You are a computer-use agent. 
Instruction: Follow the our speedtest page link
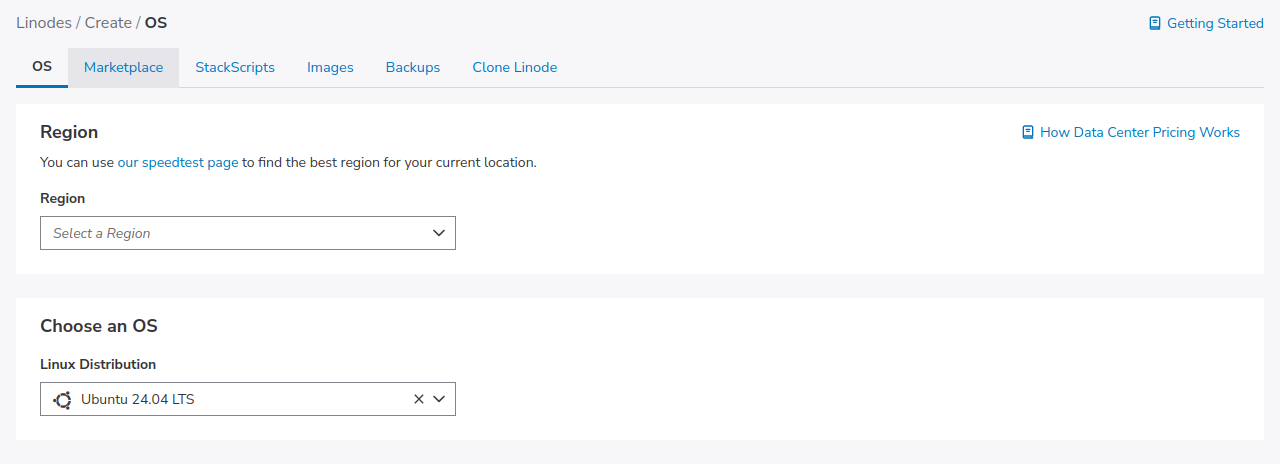[x=178, y=162]
